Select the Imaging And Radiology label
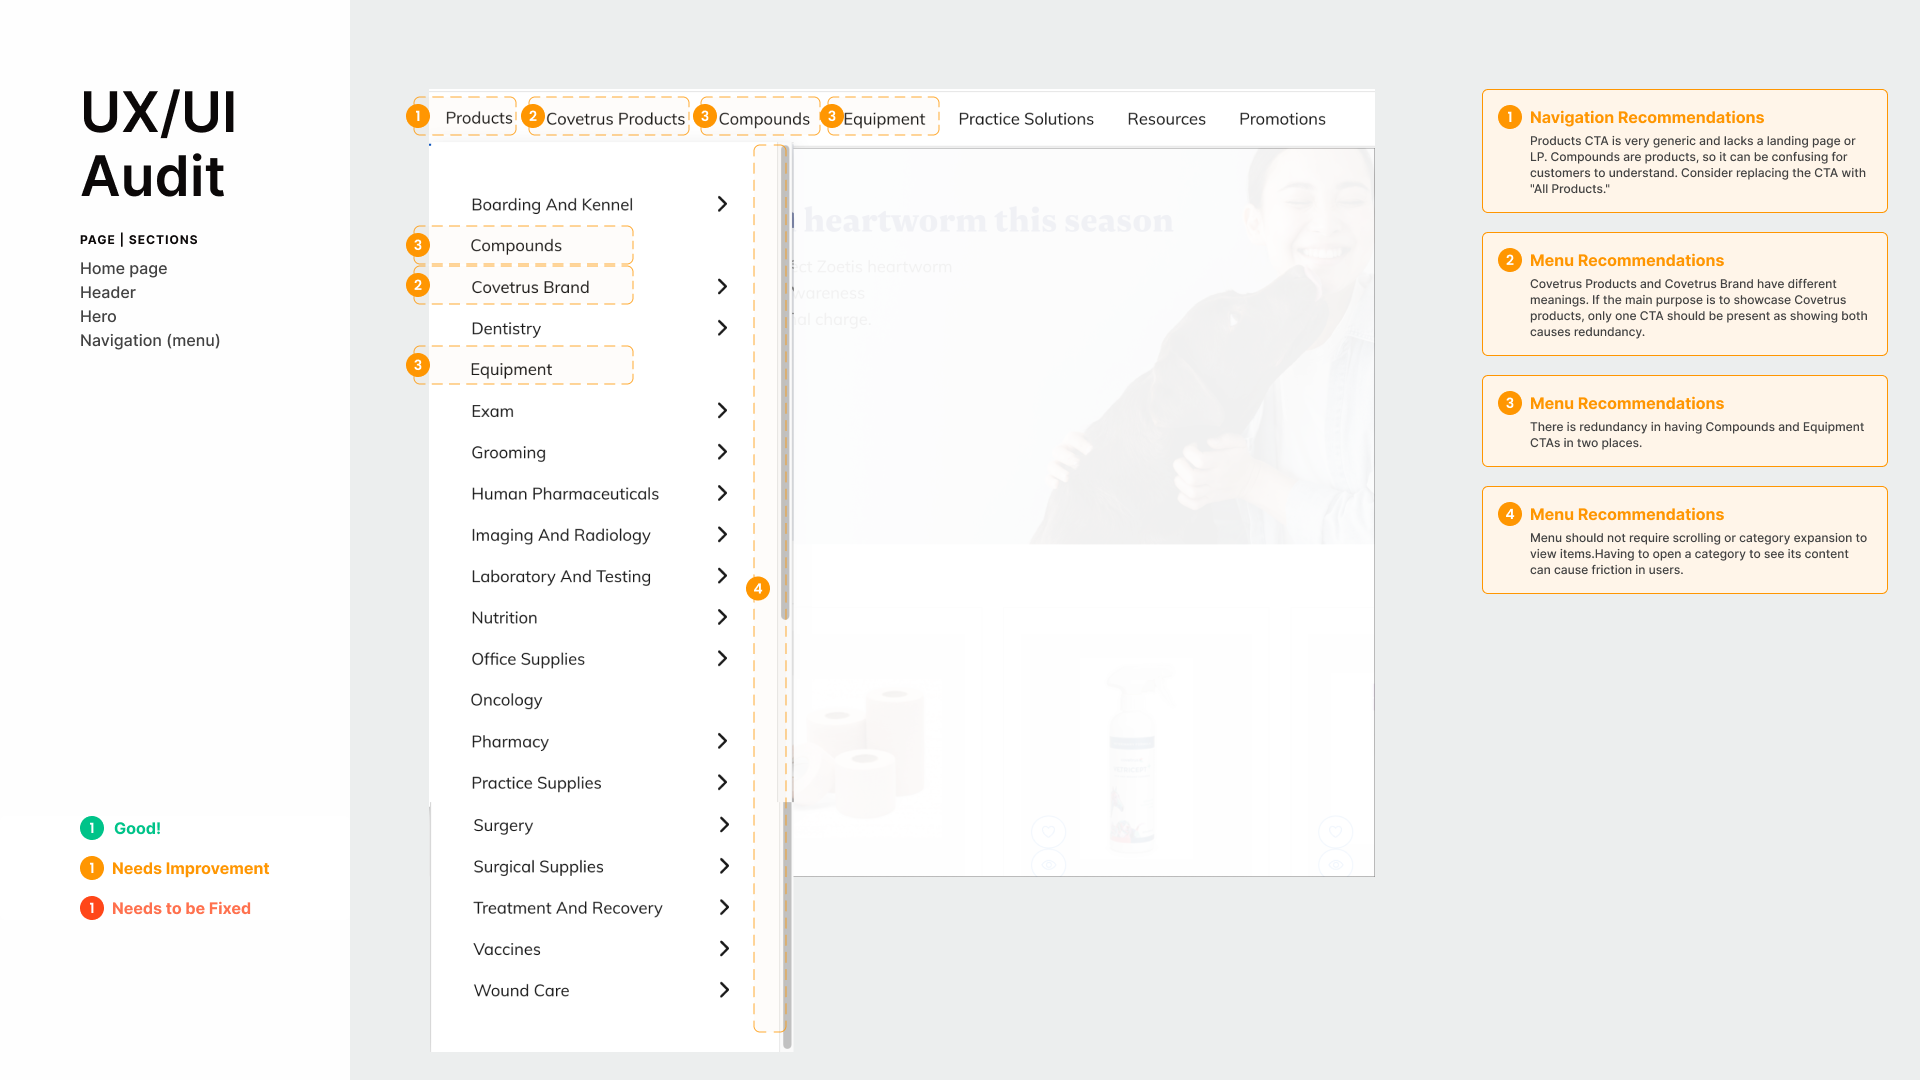This screenshot has height=1080, width=1920. (561, 536)
